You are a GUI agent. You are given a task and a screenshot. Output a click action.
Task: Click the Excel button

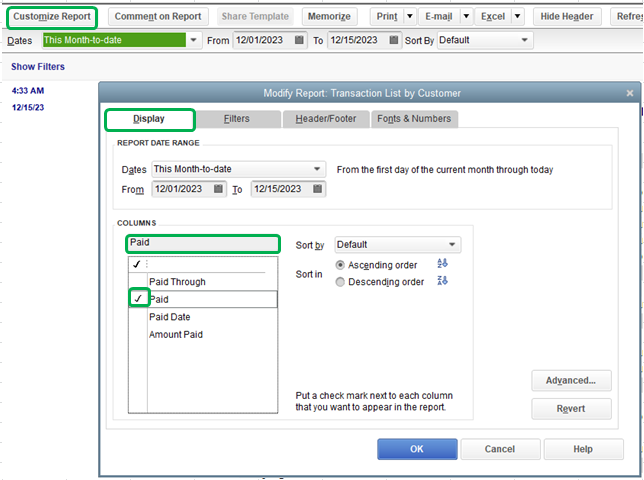pos(493,17)
